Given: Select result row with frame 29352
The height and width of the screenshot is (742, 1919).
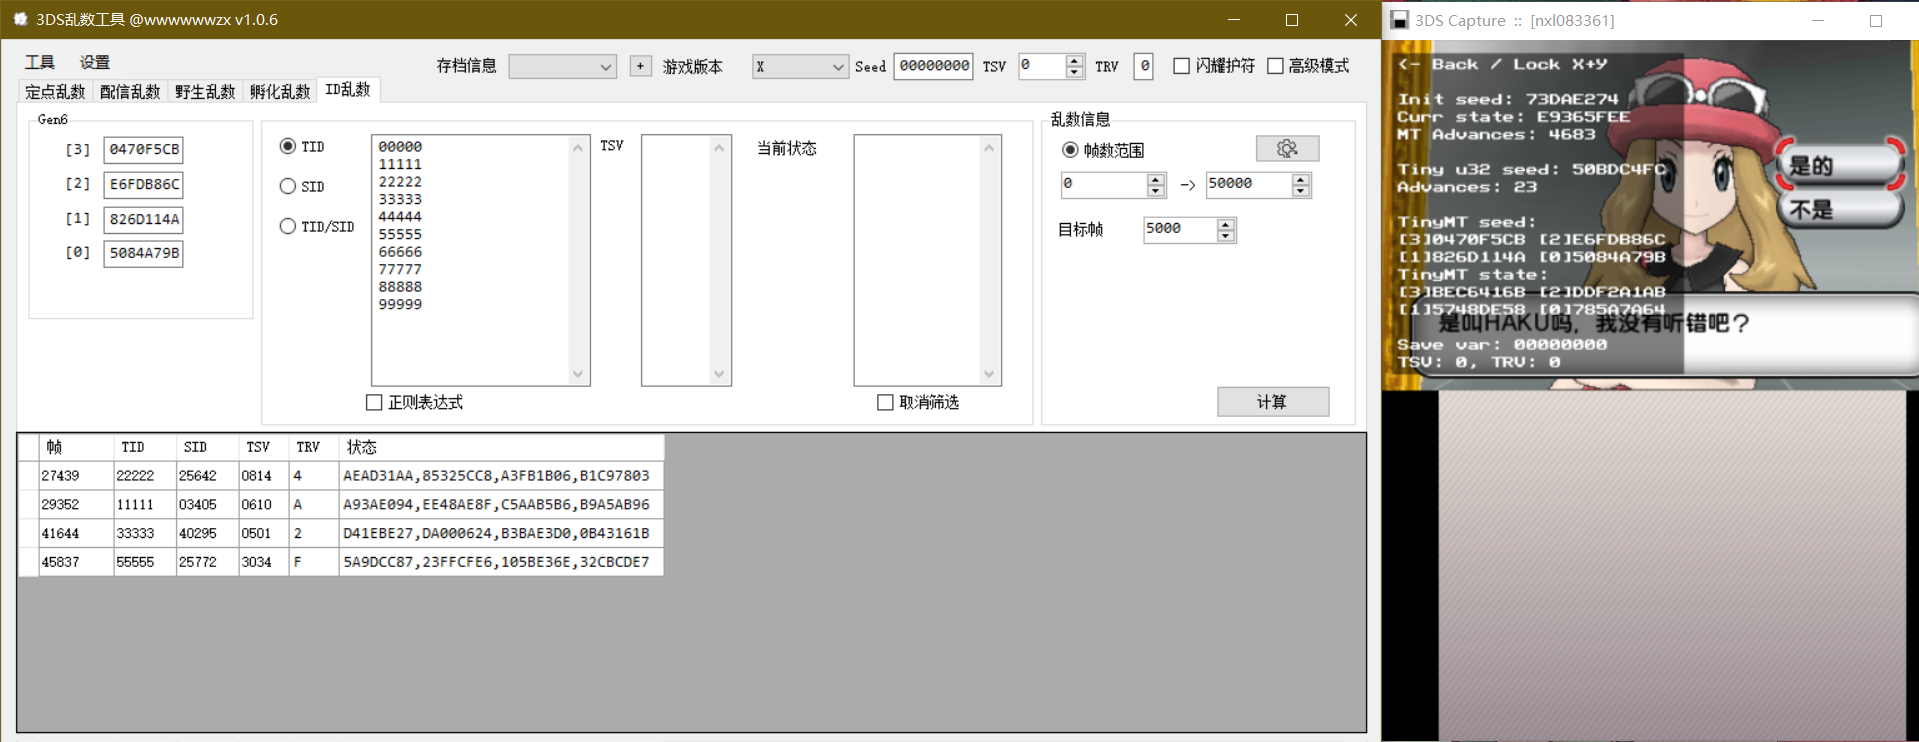Looking at the screenshot, I should click(341, 505).
